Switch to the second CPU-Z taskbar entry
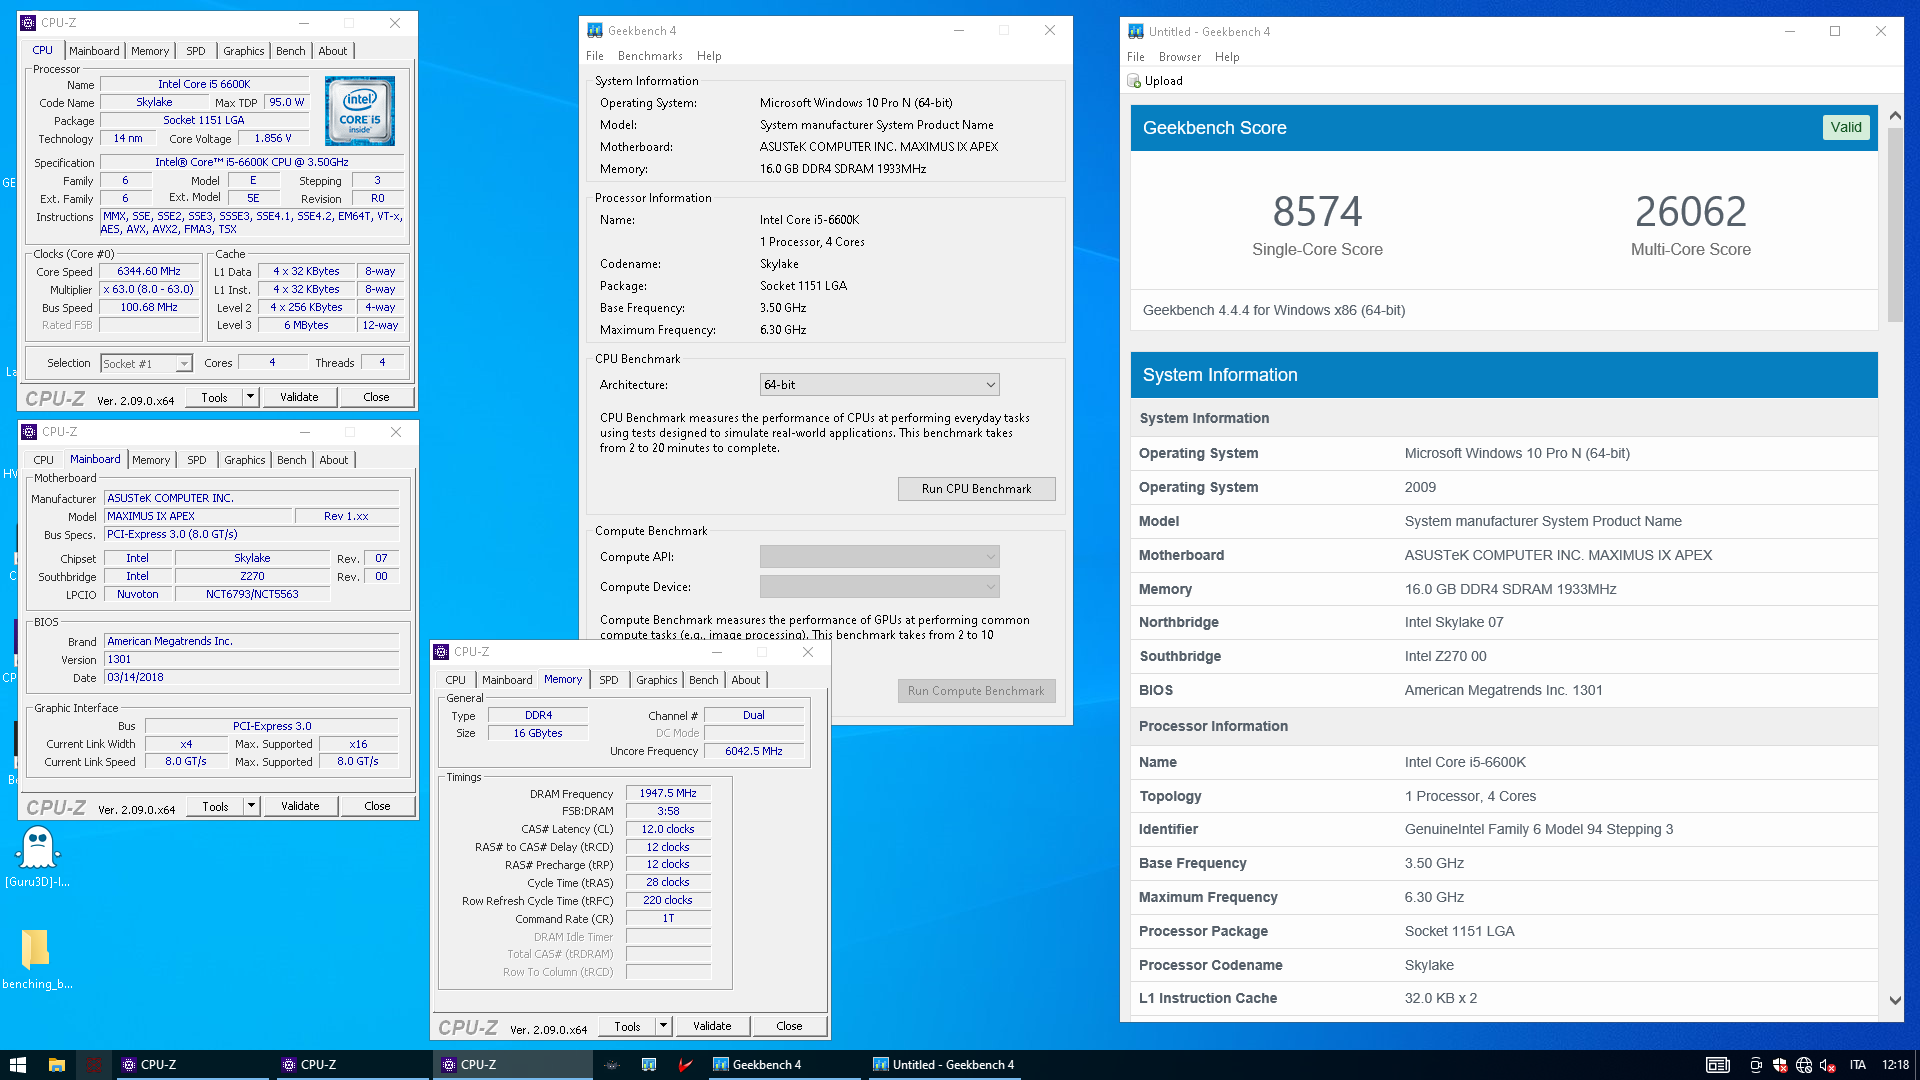 coord(353,1065)
